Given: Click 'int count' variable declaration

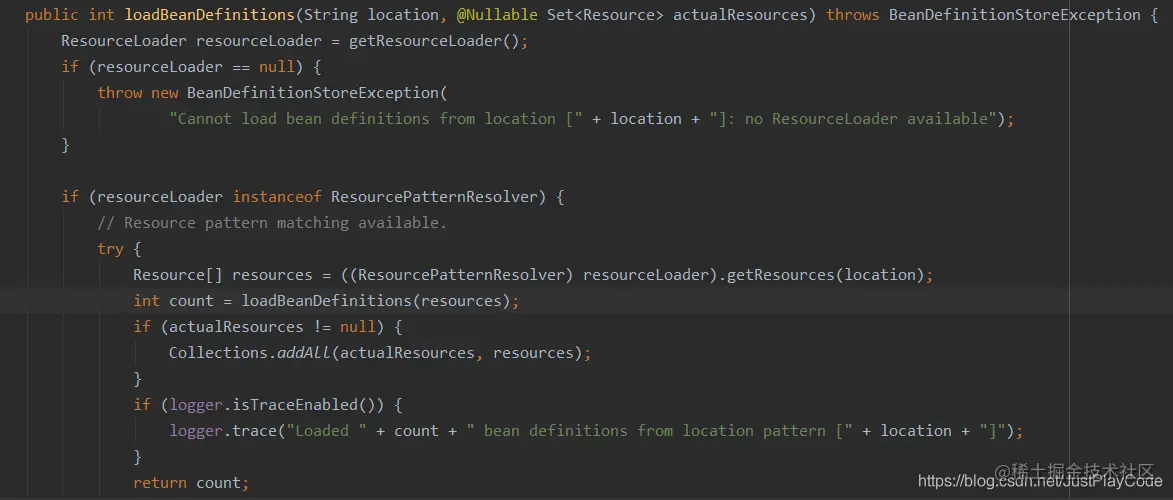Looking at the screenshot, I should click(174, 301).
